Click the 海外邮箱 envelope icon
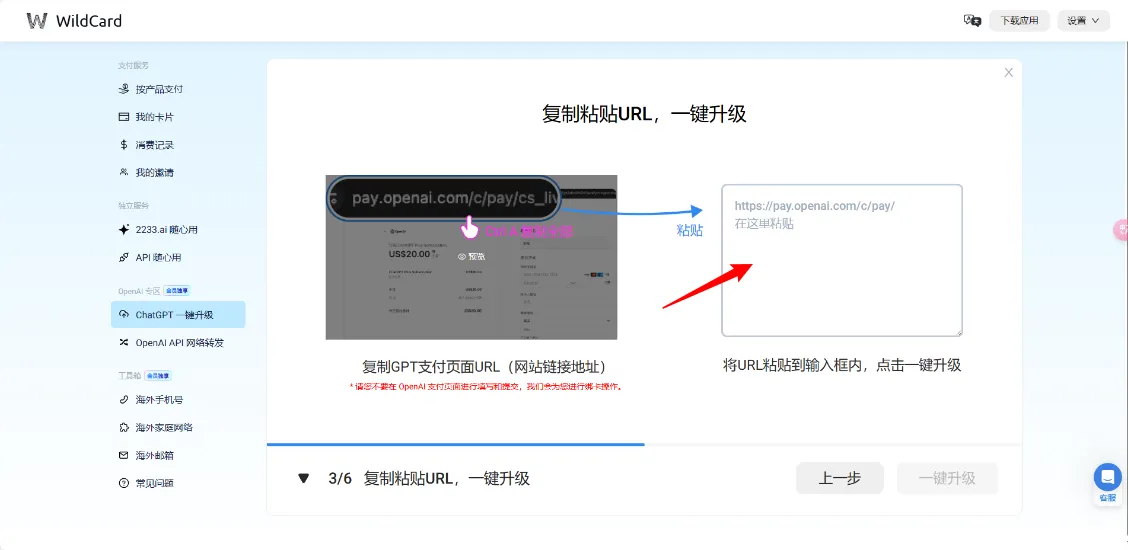 click(x=124, y=456)
